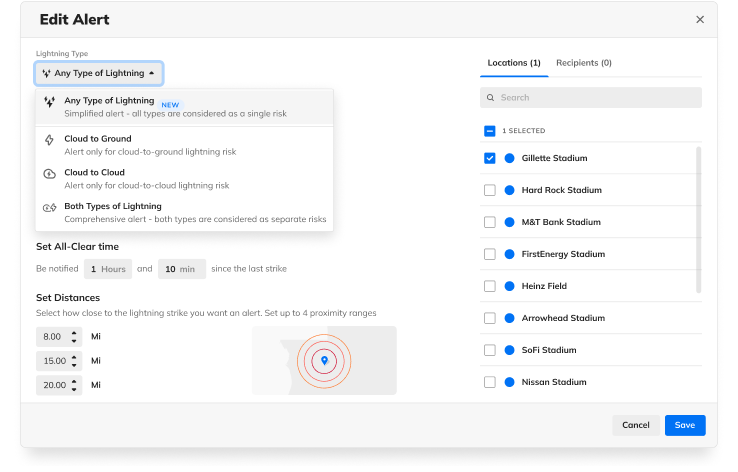Viewport: 738px width, 472px height.
Task: Click the Any Type of Lightning option icon
Action: coord(50,102)
